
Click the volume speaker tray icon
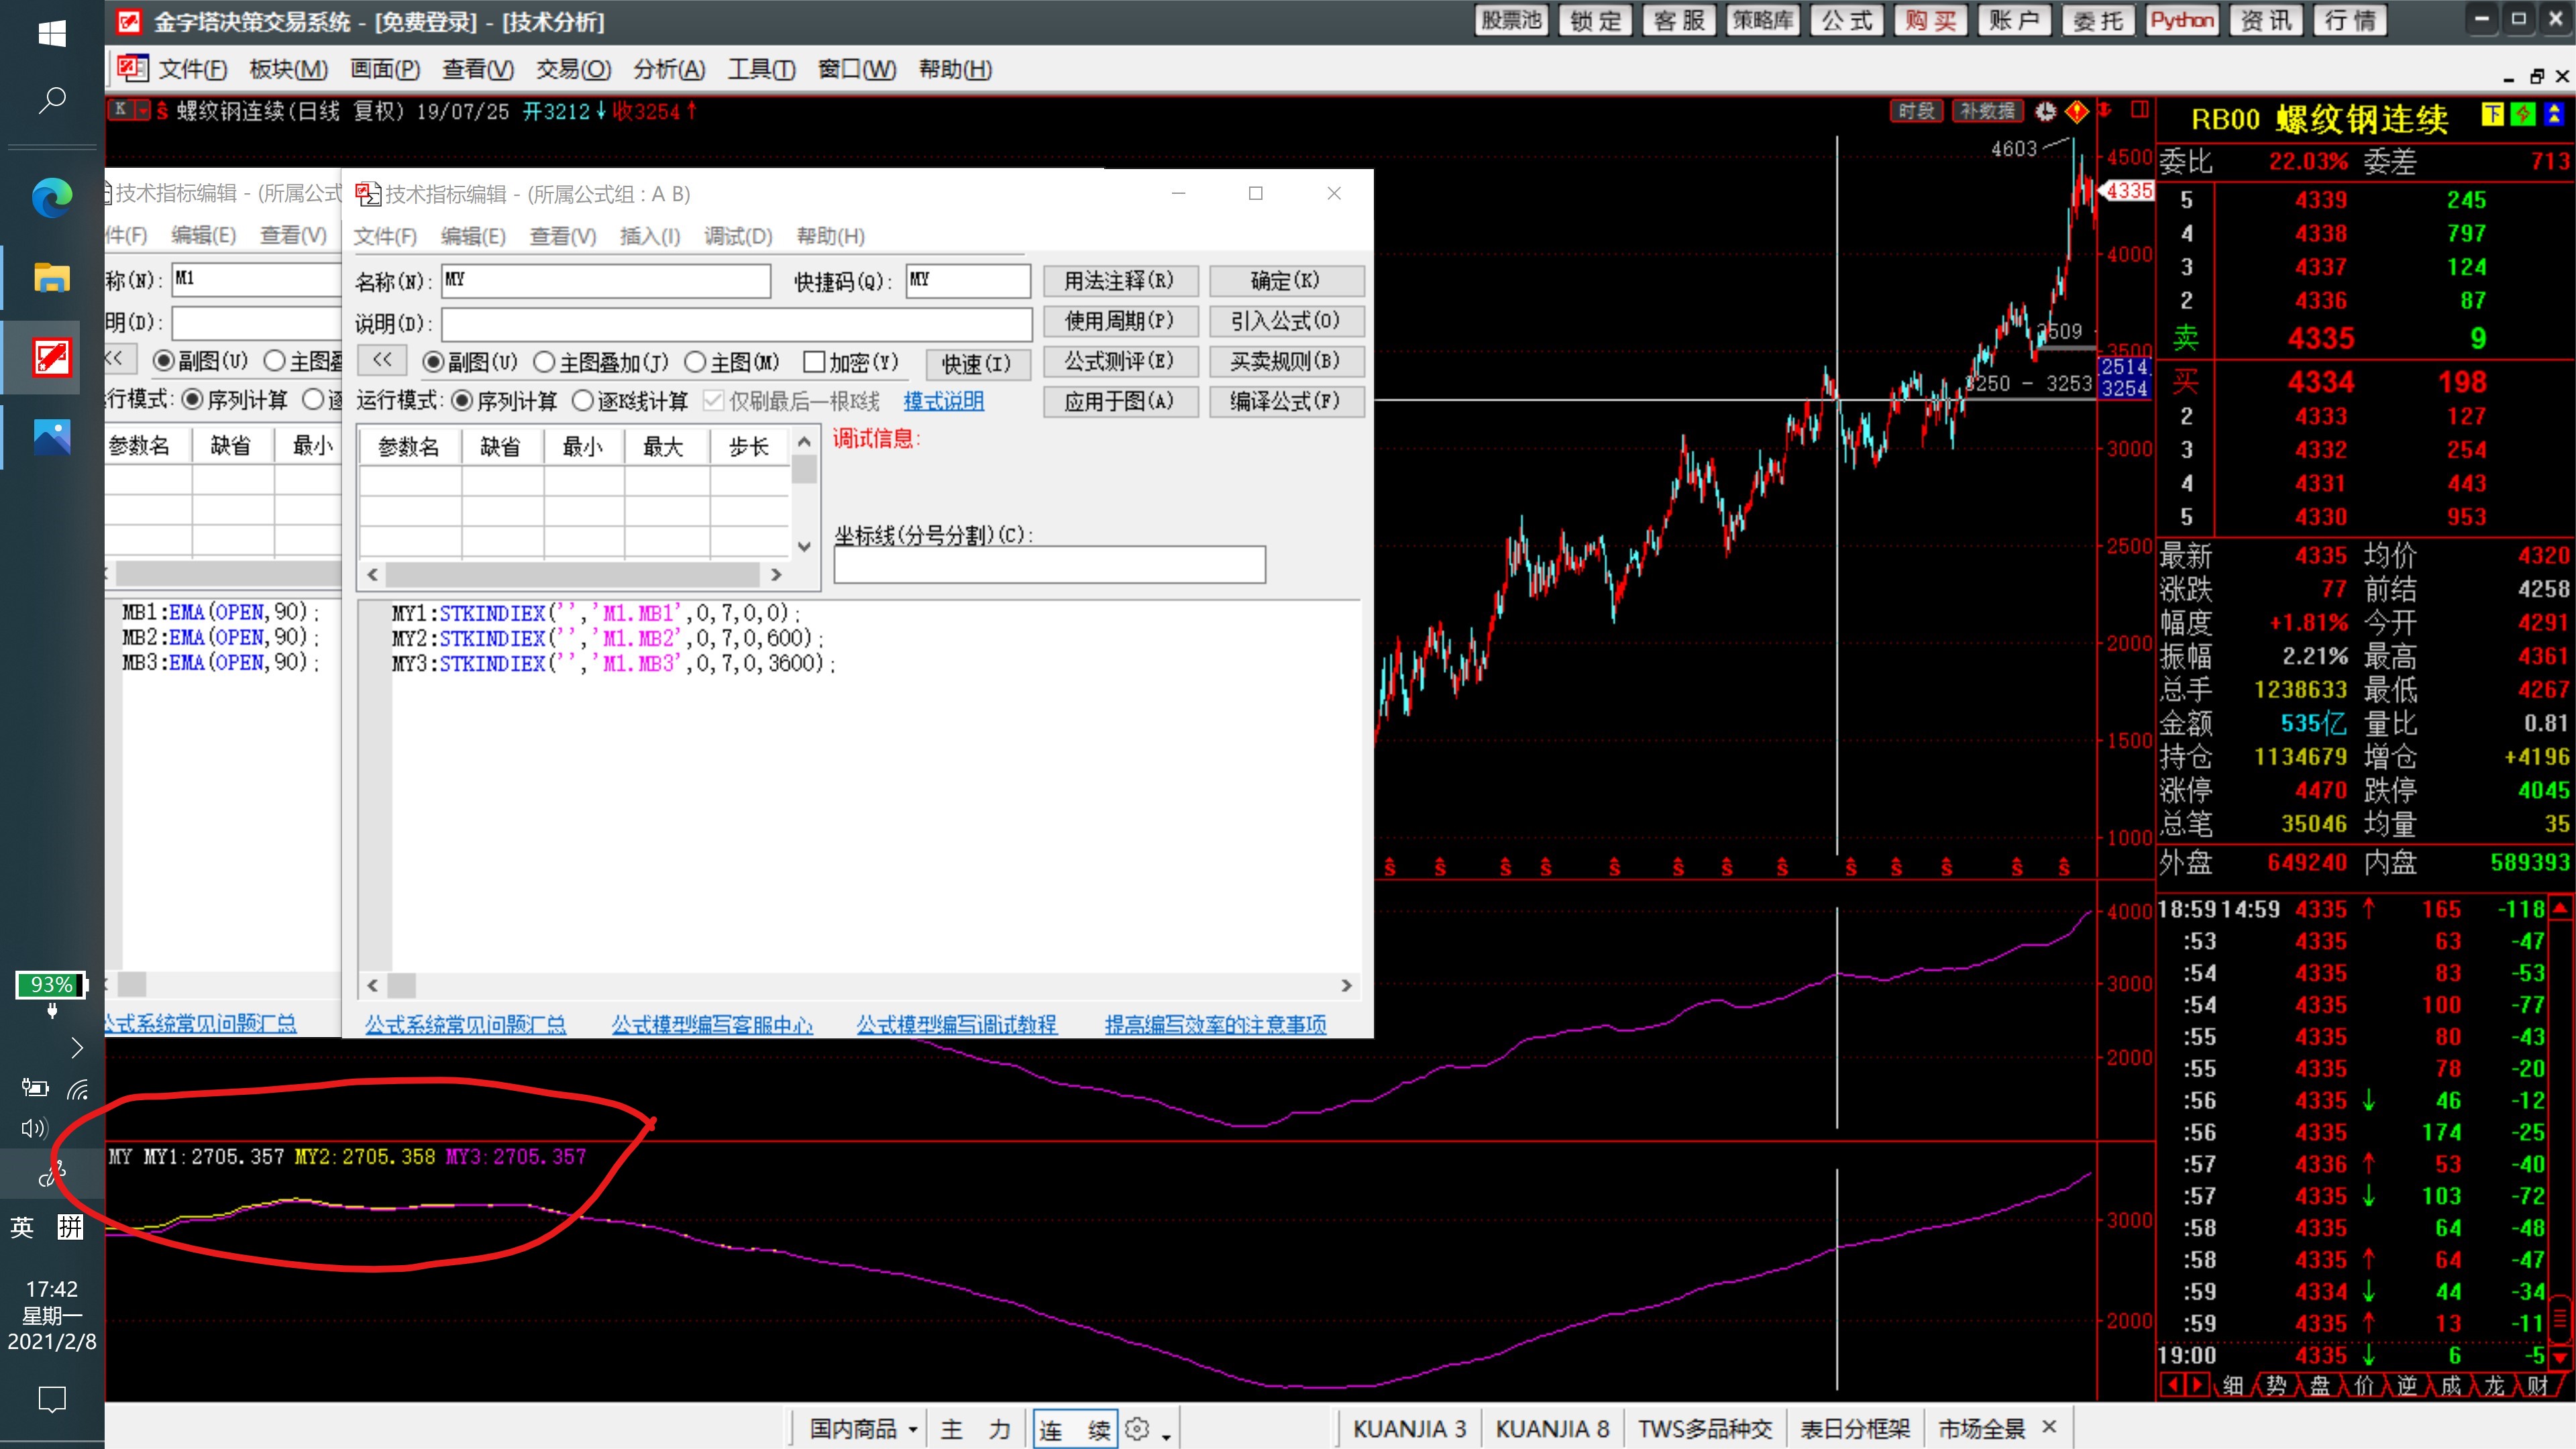pyautogui.click(x=34, y=1129)
